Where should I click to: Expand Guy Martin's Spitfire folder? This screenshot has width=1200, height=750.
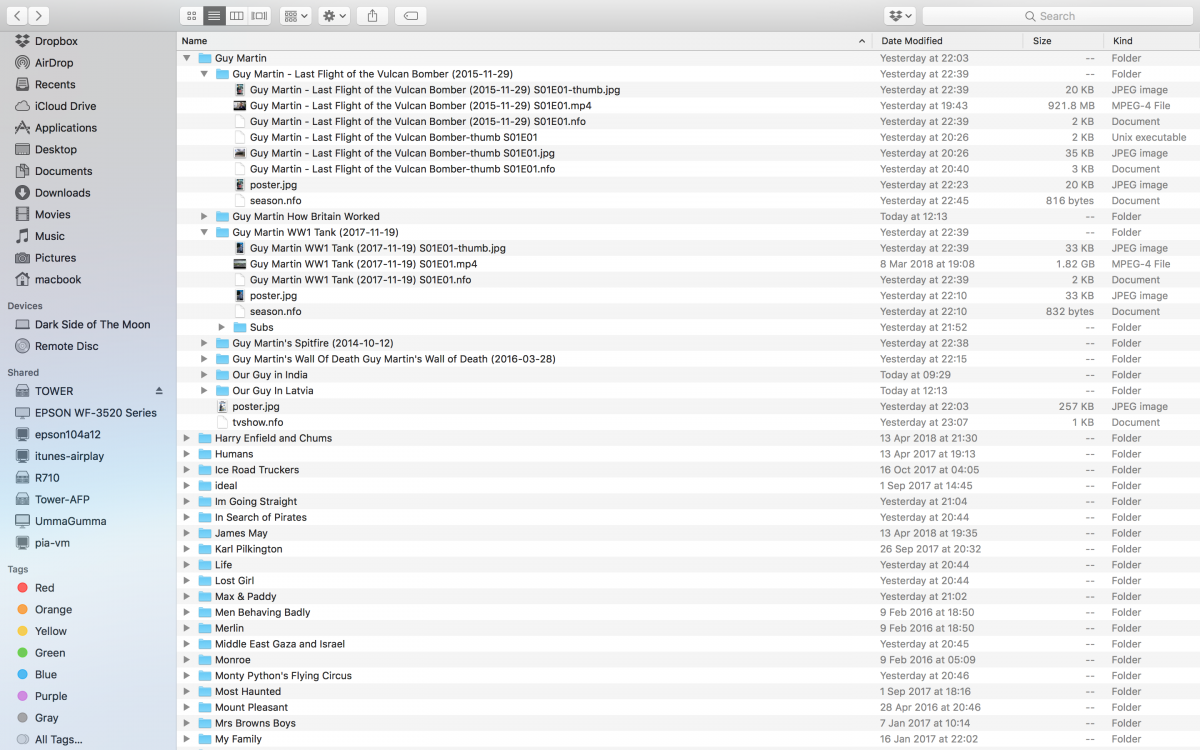[x=204, y=343]
